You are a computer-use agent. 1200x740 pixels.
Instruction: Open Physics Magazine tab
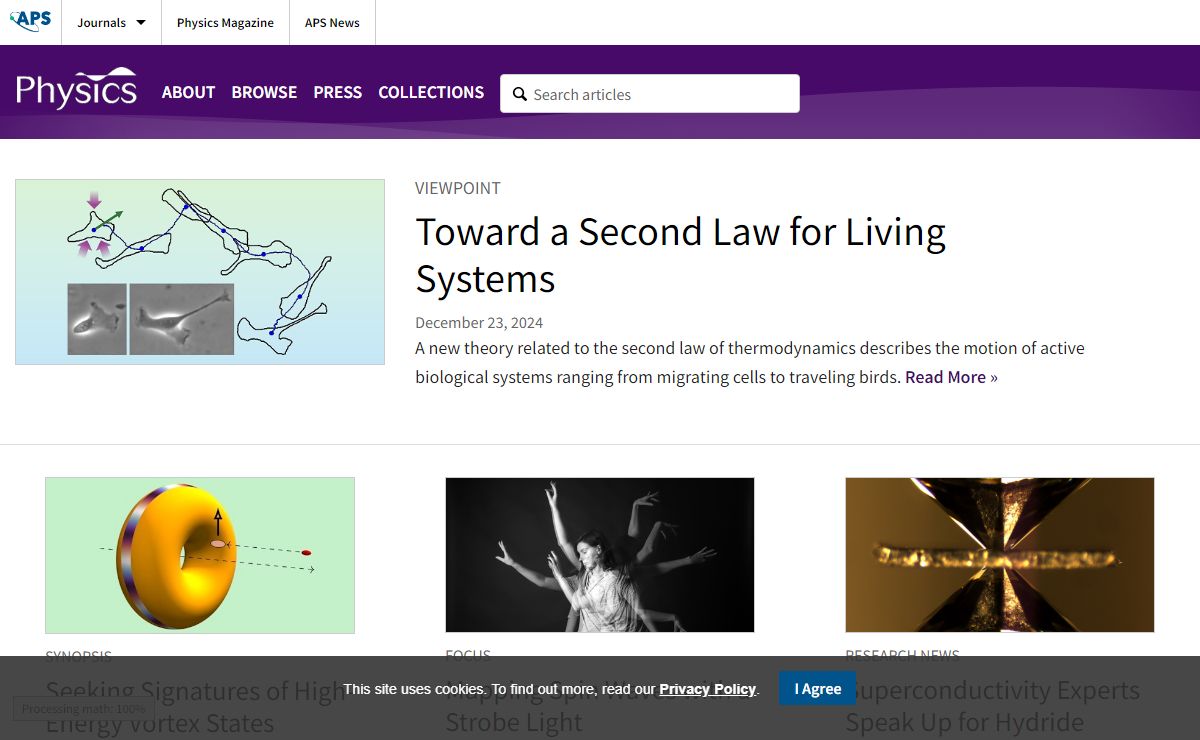(x=225, y=22)
